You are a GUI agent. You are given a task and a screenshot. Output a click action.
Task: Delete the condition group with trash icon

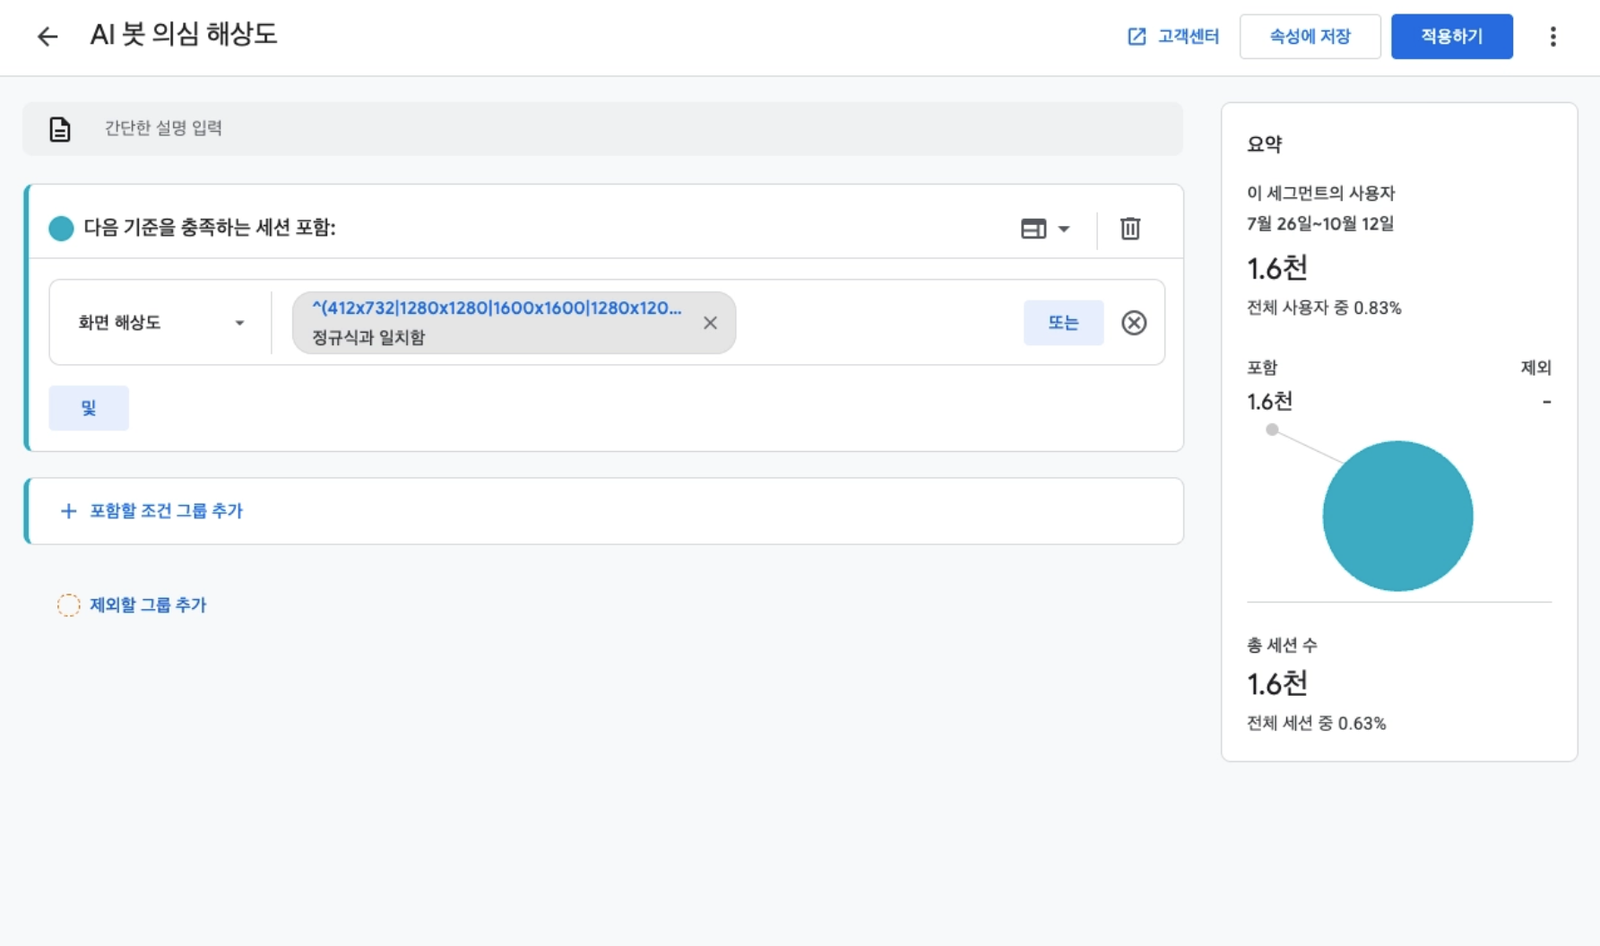[x=1130, y=229]
